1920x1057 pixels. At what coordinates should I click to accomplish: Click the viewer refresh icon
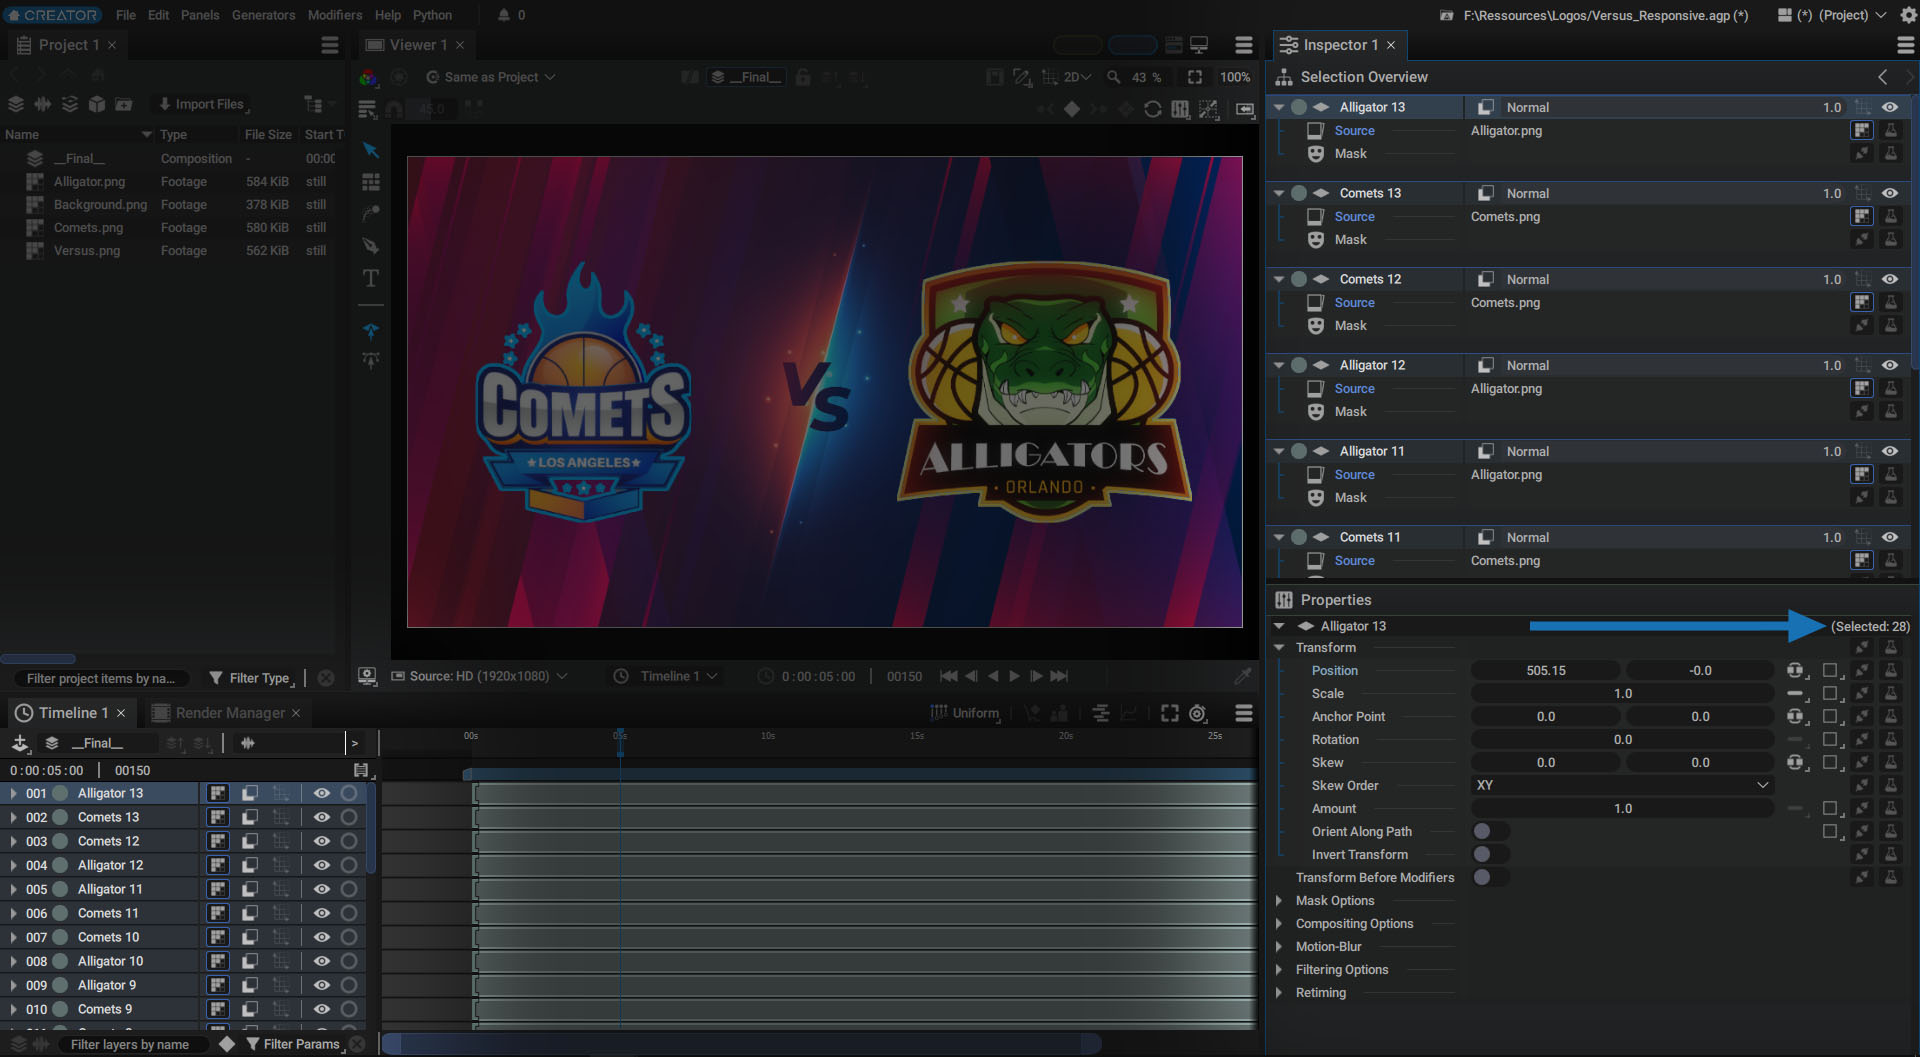click(1153, 109)
